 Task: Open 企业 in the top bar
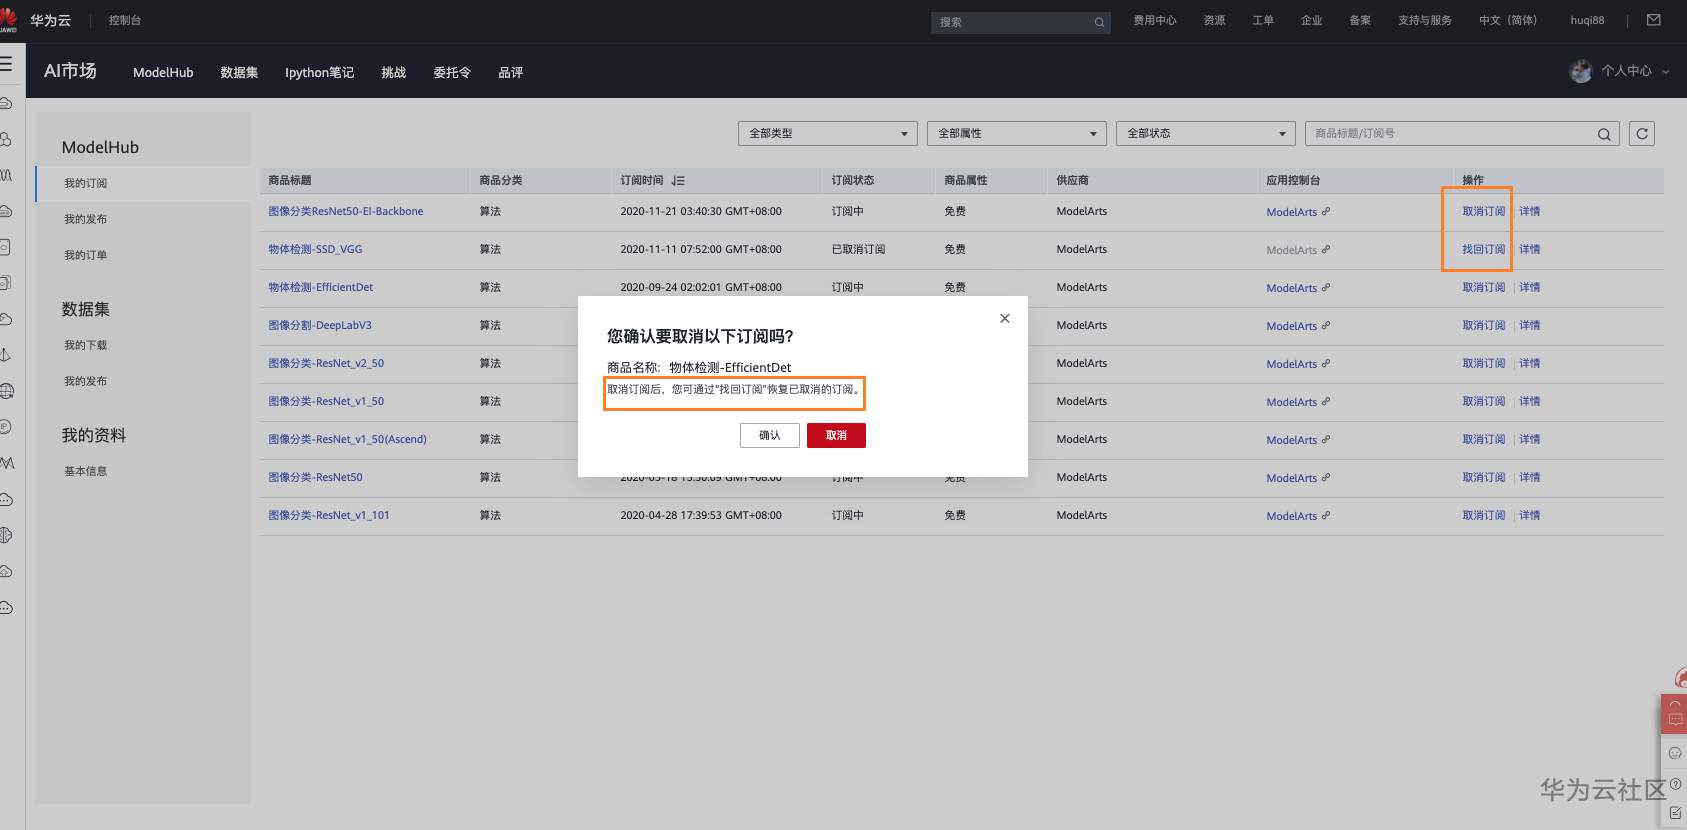pos(1311,21)
